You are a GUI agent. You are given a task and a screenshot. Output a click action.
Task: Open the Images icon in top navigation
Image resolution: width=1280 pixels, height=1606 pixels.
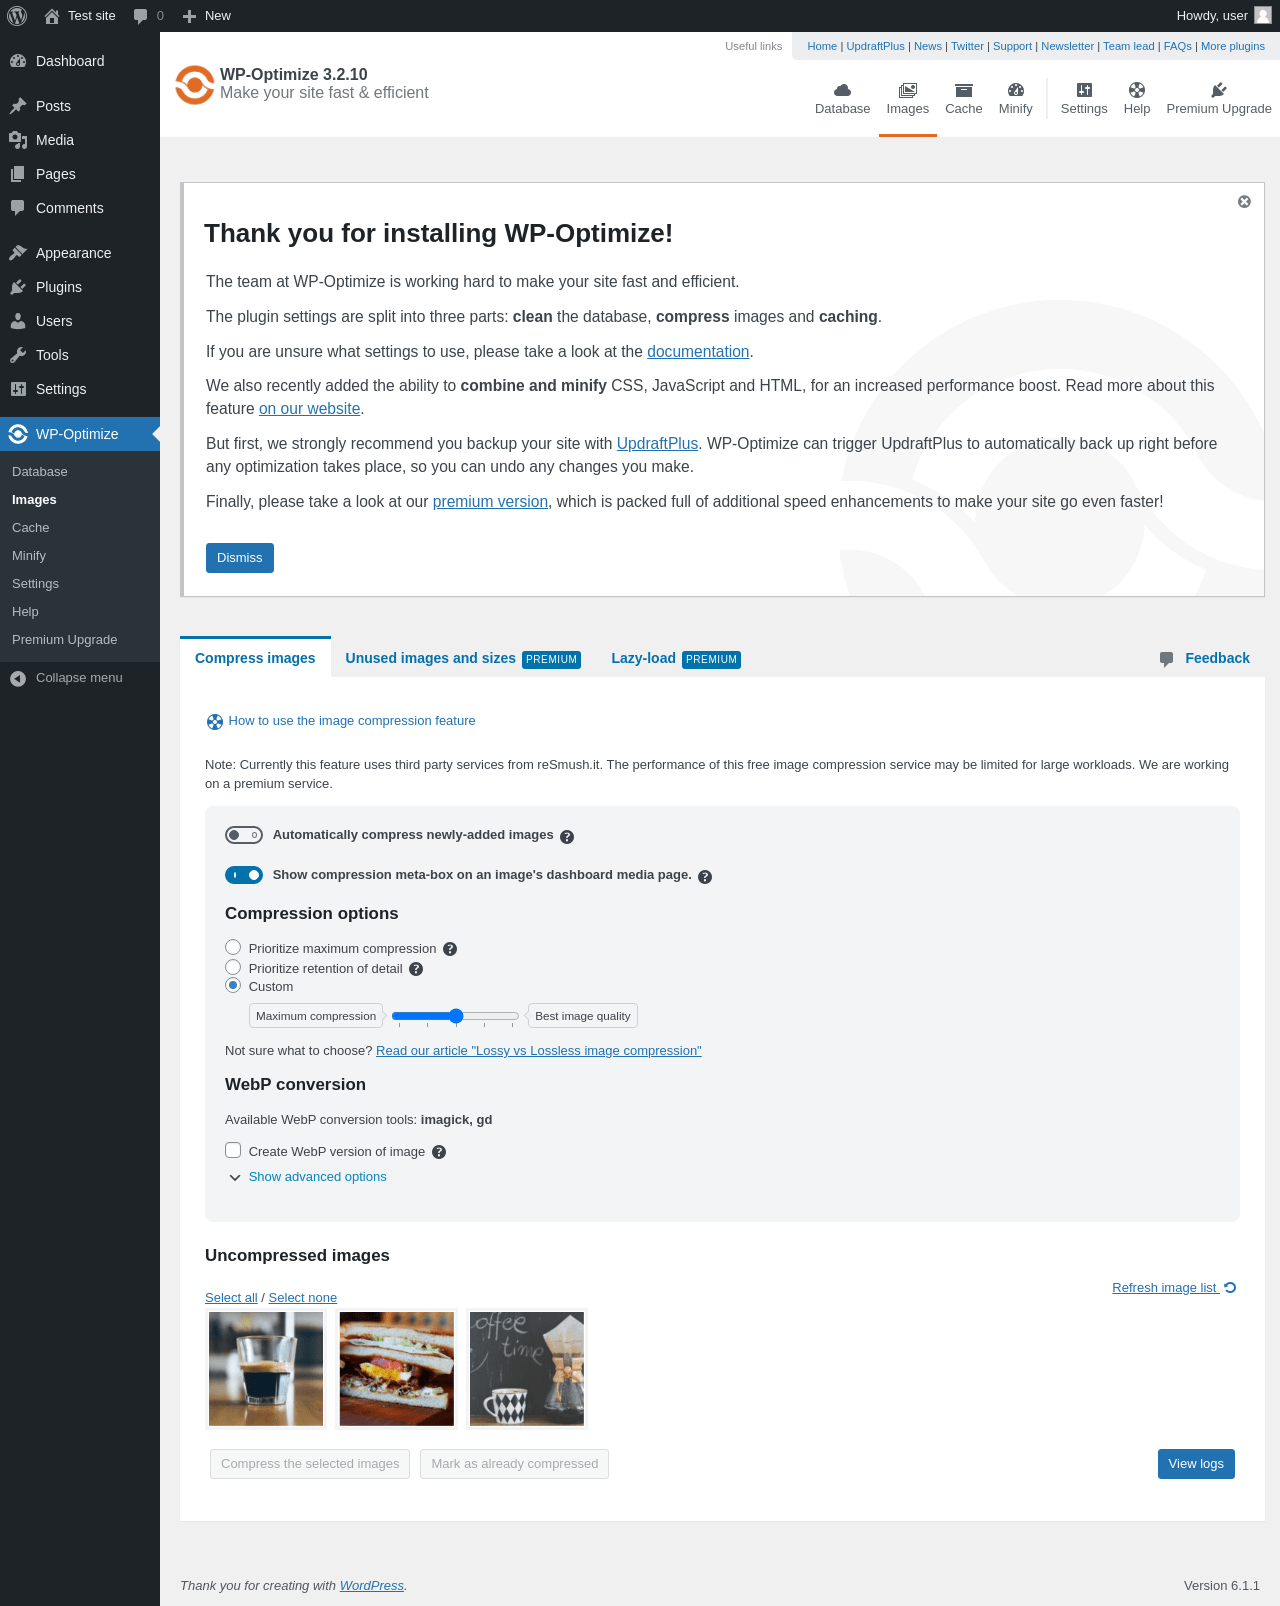pos(908,90)
